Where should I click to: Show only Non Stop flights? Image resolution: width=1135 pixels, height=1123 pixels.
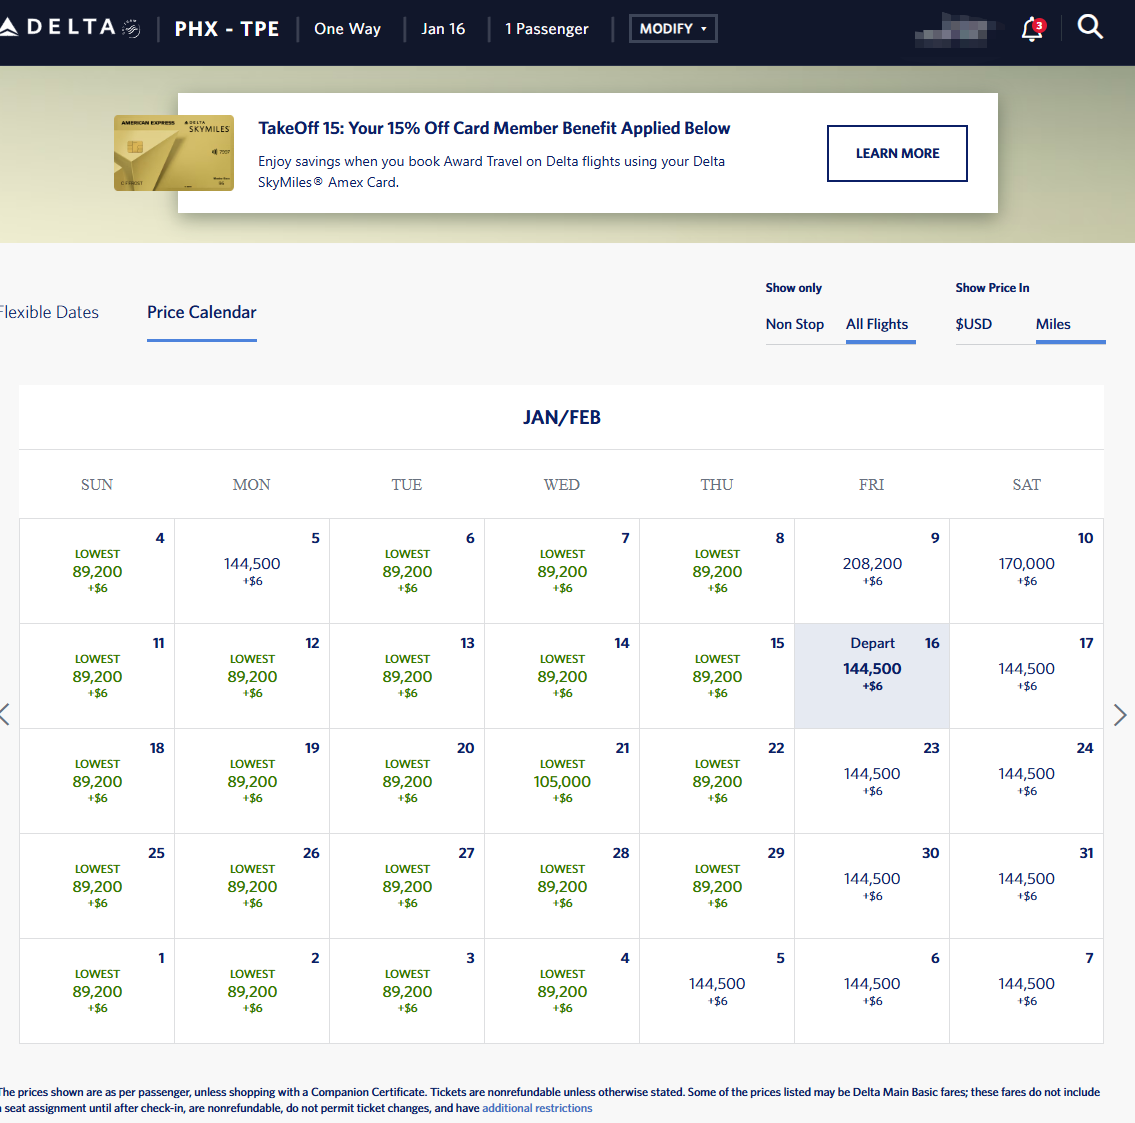tap(795, 324)
